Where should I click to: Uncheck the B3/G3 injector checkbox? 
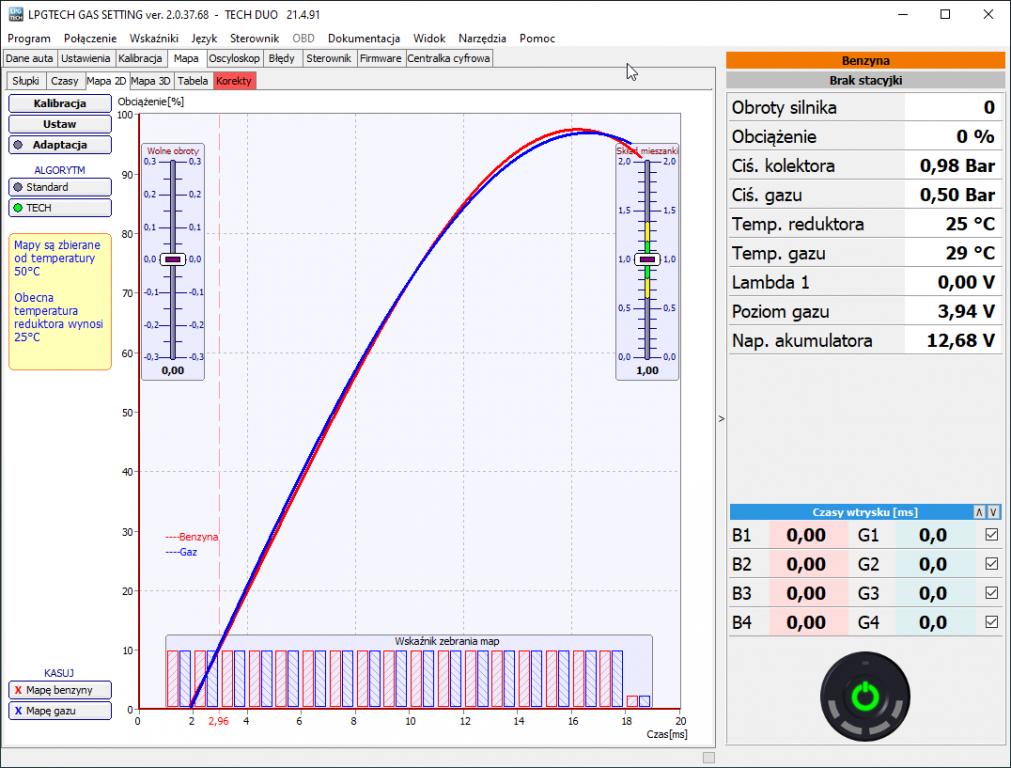[x=992, y=593]
